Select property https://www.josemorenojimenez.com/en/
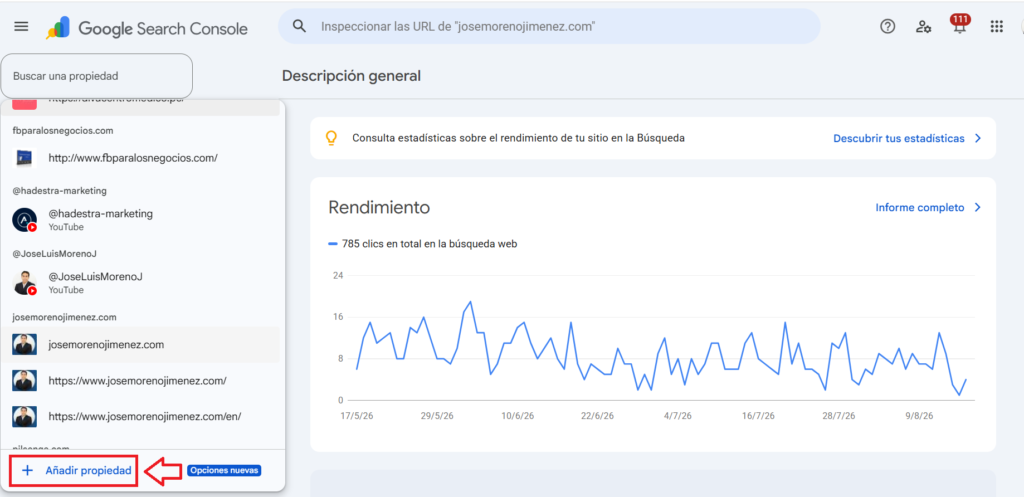 point(140,416)
